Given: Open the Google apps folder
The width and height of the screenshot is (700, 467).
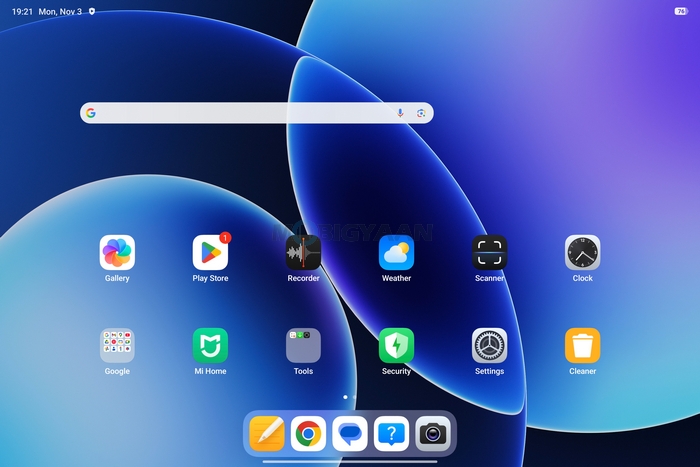Looking at the screenshot, I should (x=117, y=346).
